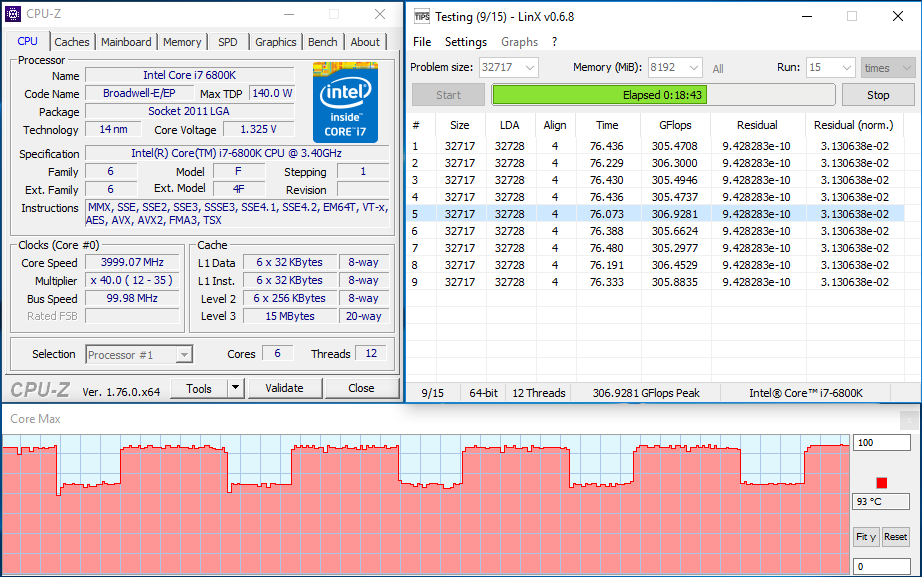This screenshot has width=922, height=577.
Task: Click the Max TDP value 140.0 W
Action: 272,94
